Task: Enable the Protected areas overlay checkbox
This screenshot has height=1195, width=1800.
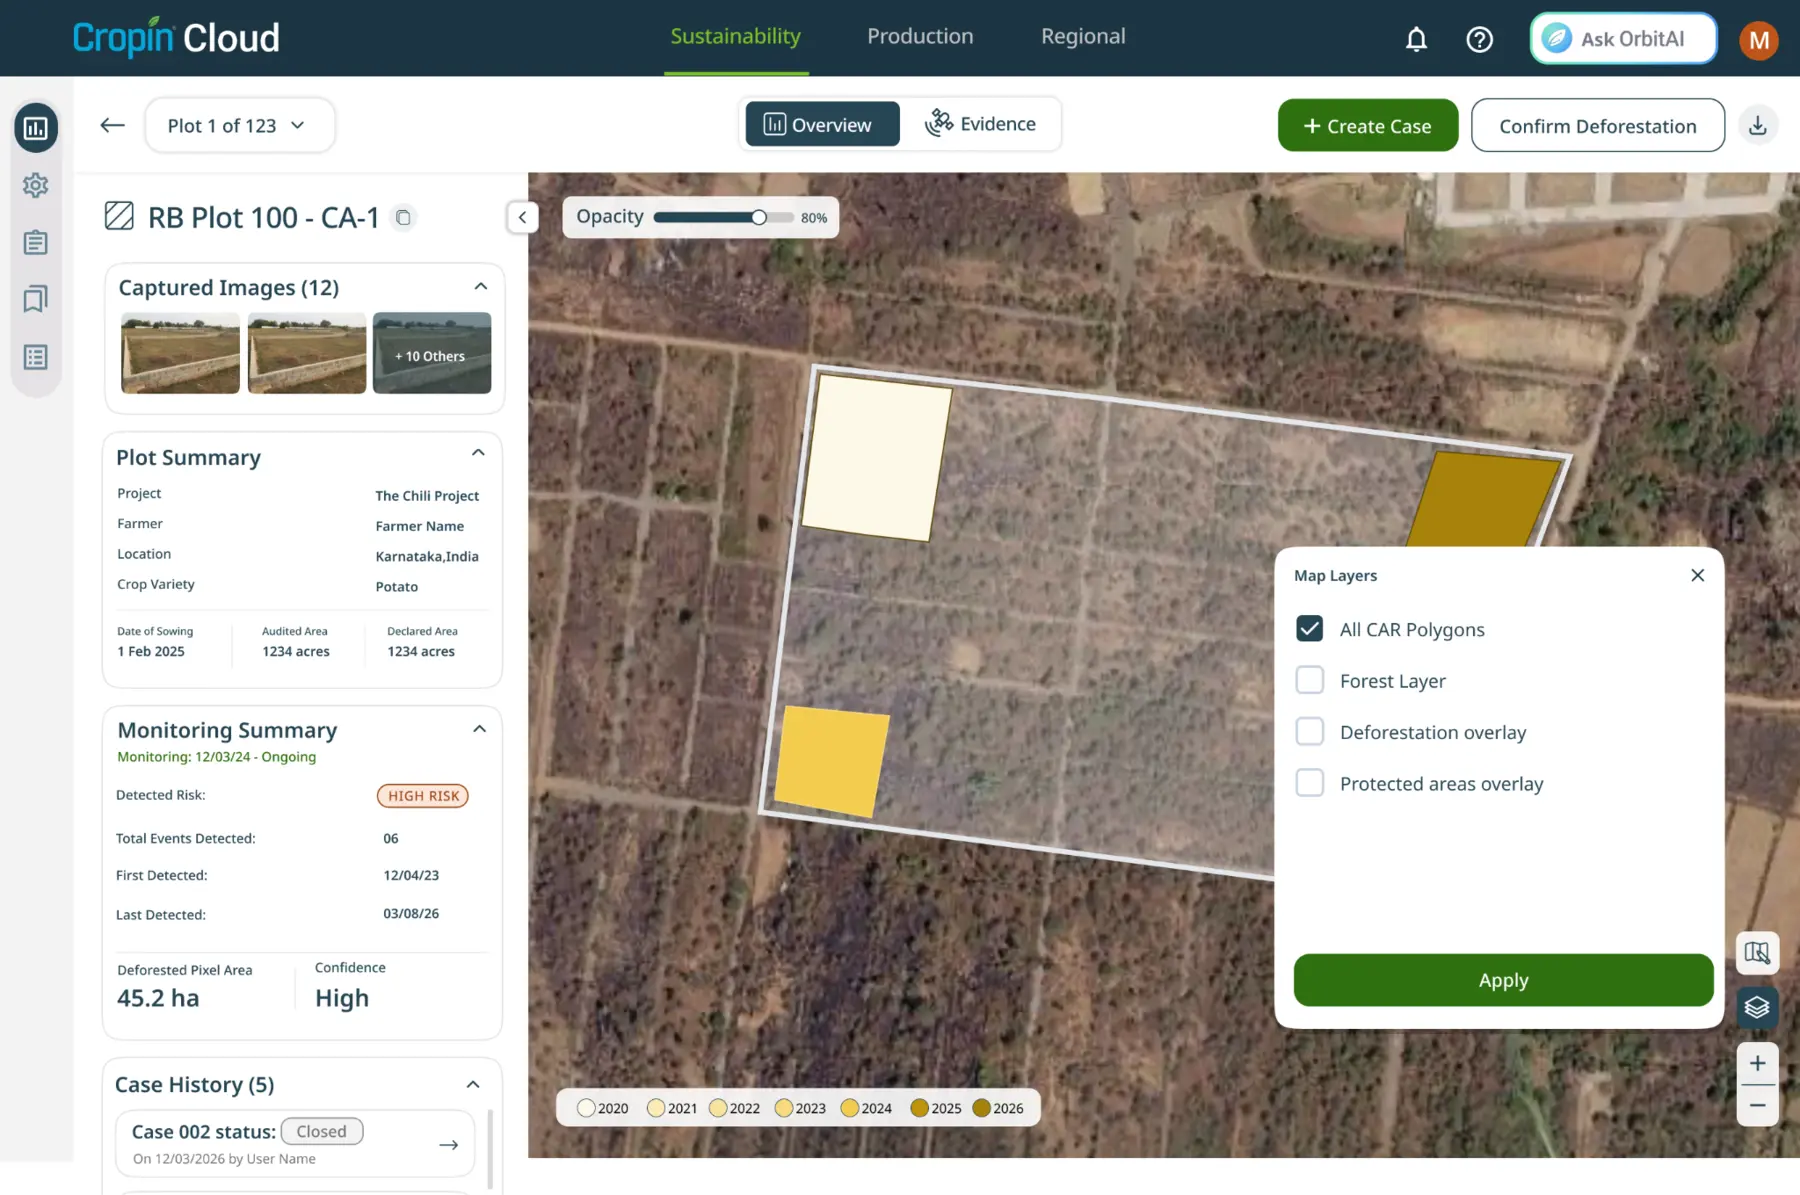Action: (1309, 783)
